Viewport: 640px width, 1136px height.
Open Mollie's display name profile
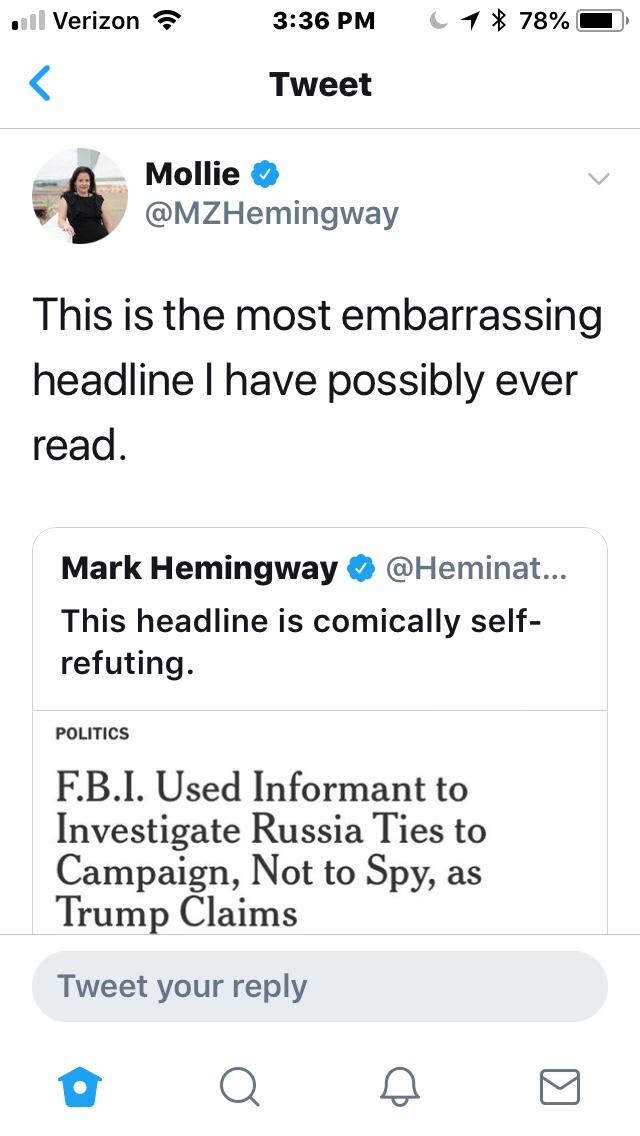pyautogui.click(x=193, y=174)
